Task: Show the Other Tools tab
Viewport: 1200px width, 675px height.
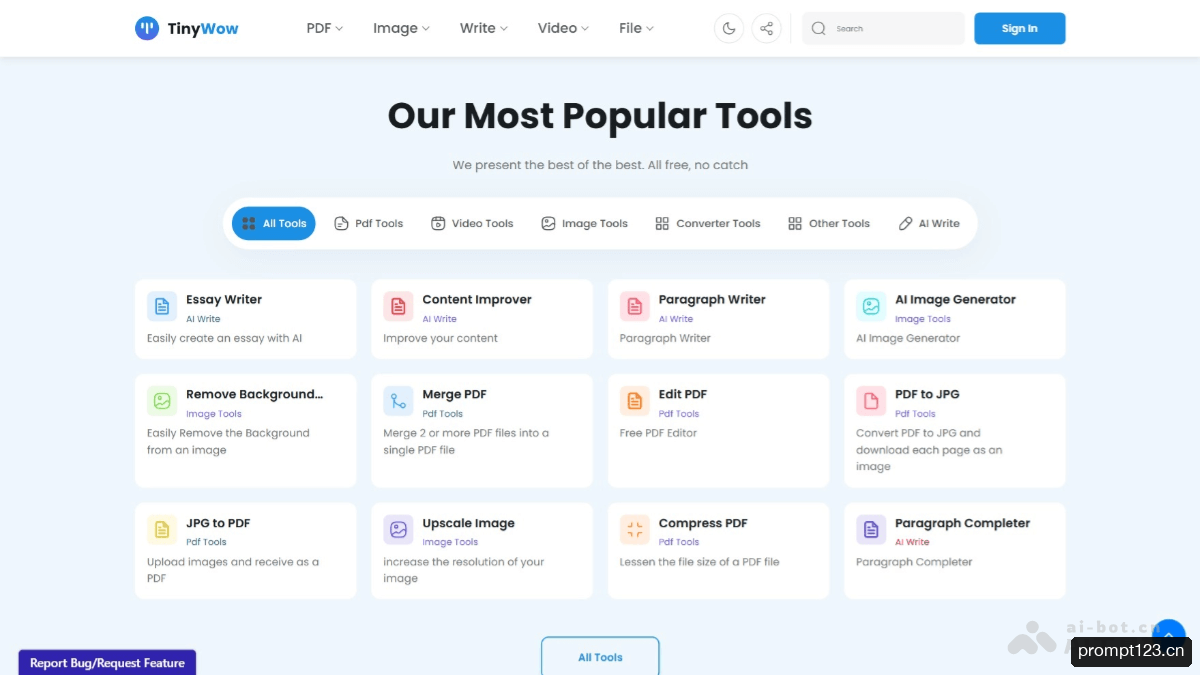Action: [829, 223]
